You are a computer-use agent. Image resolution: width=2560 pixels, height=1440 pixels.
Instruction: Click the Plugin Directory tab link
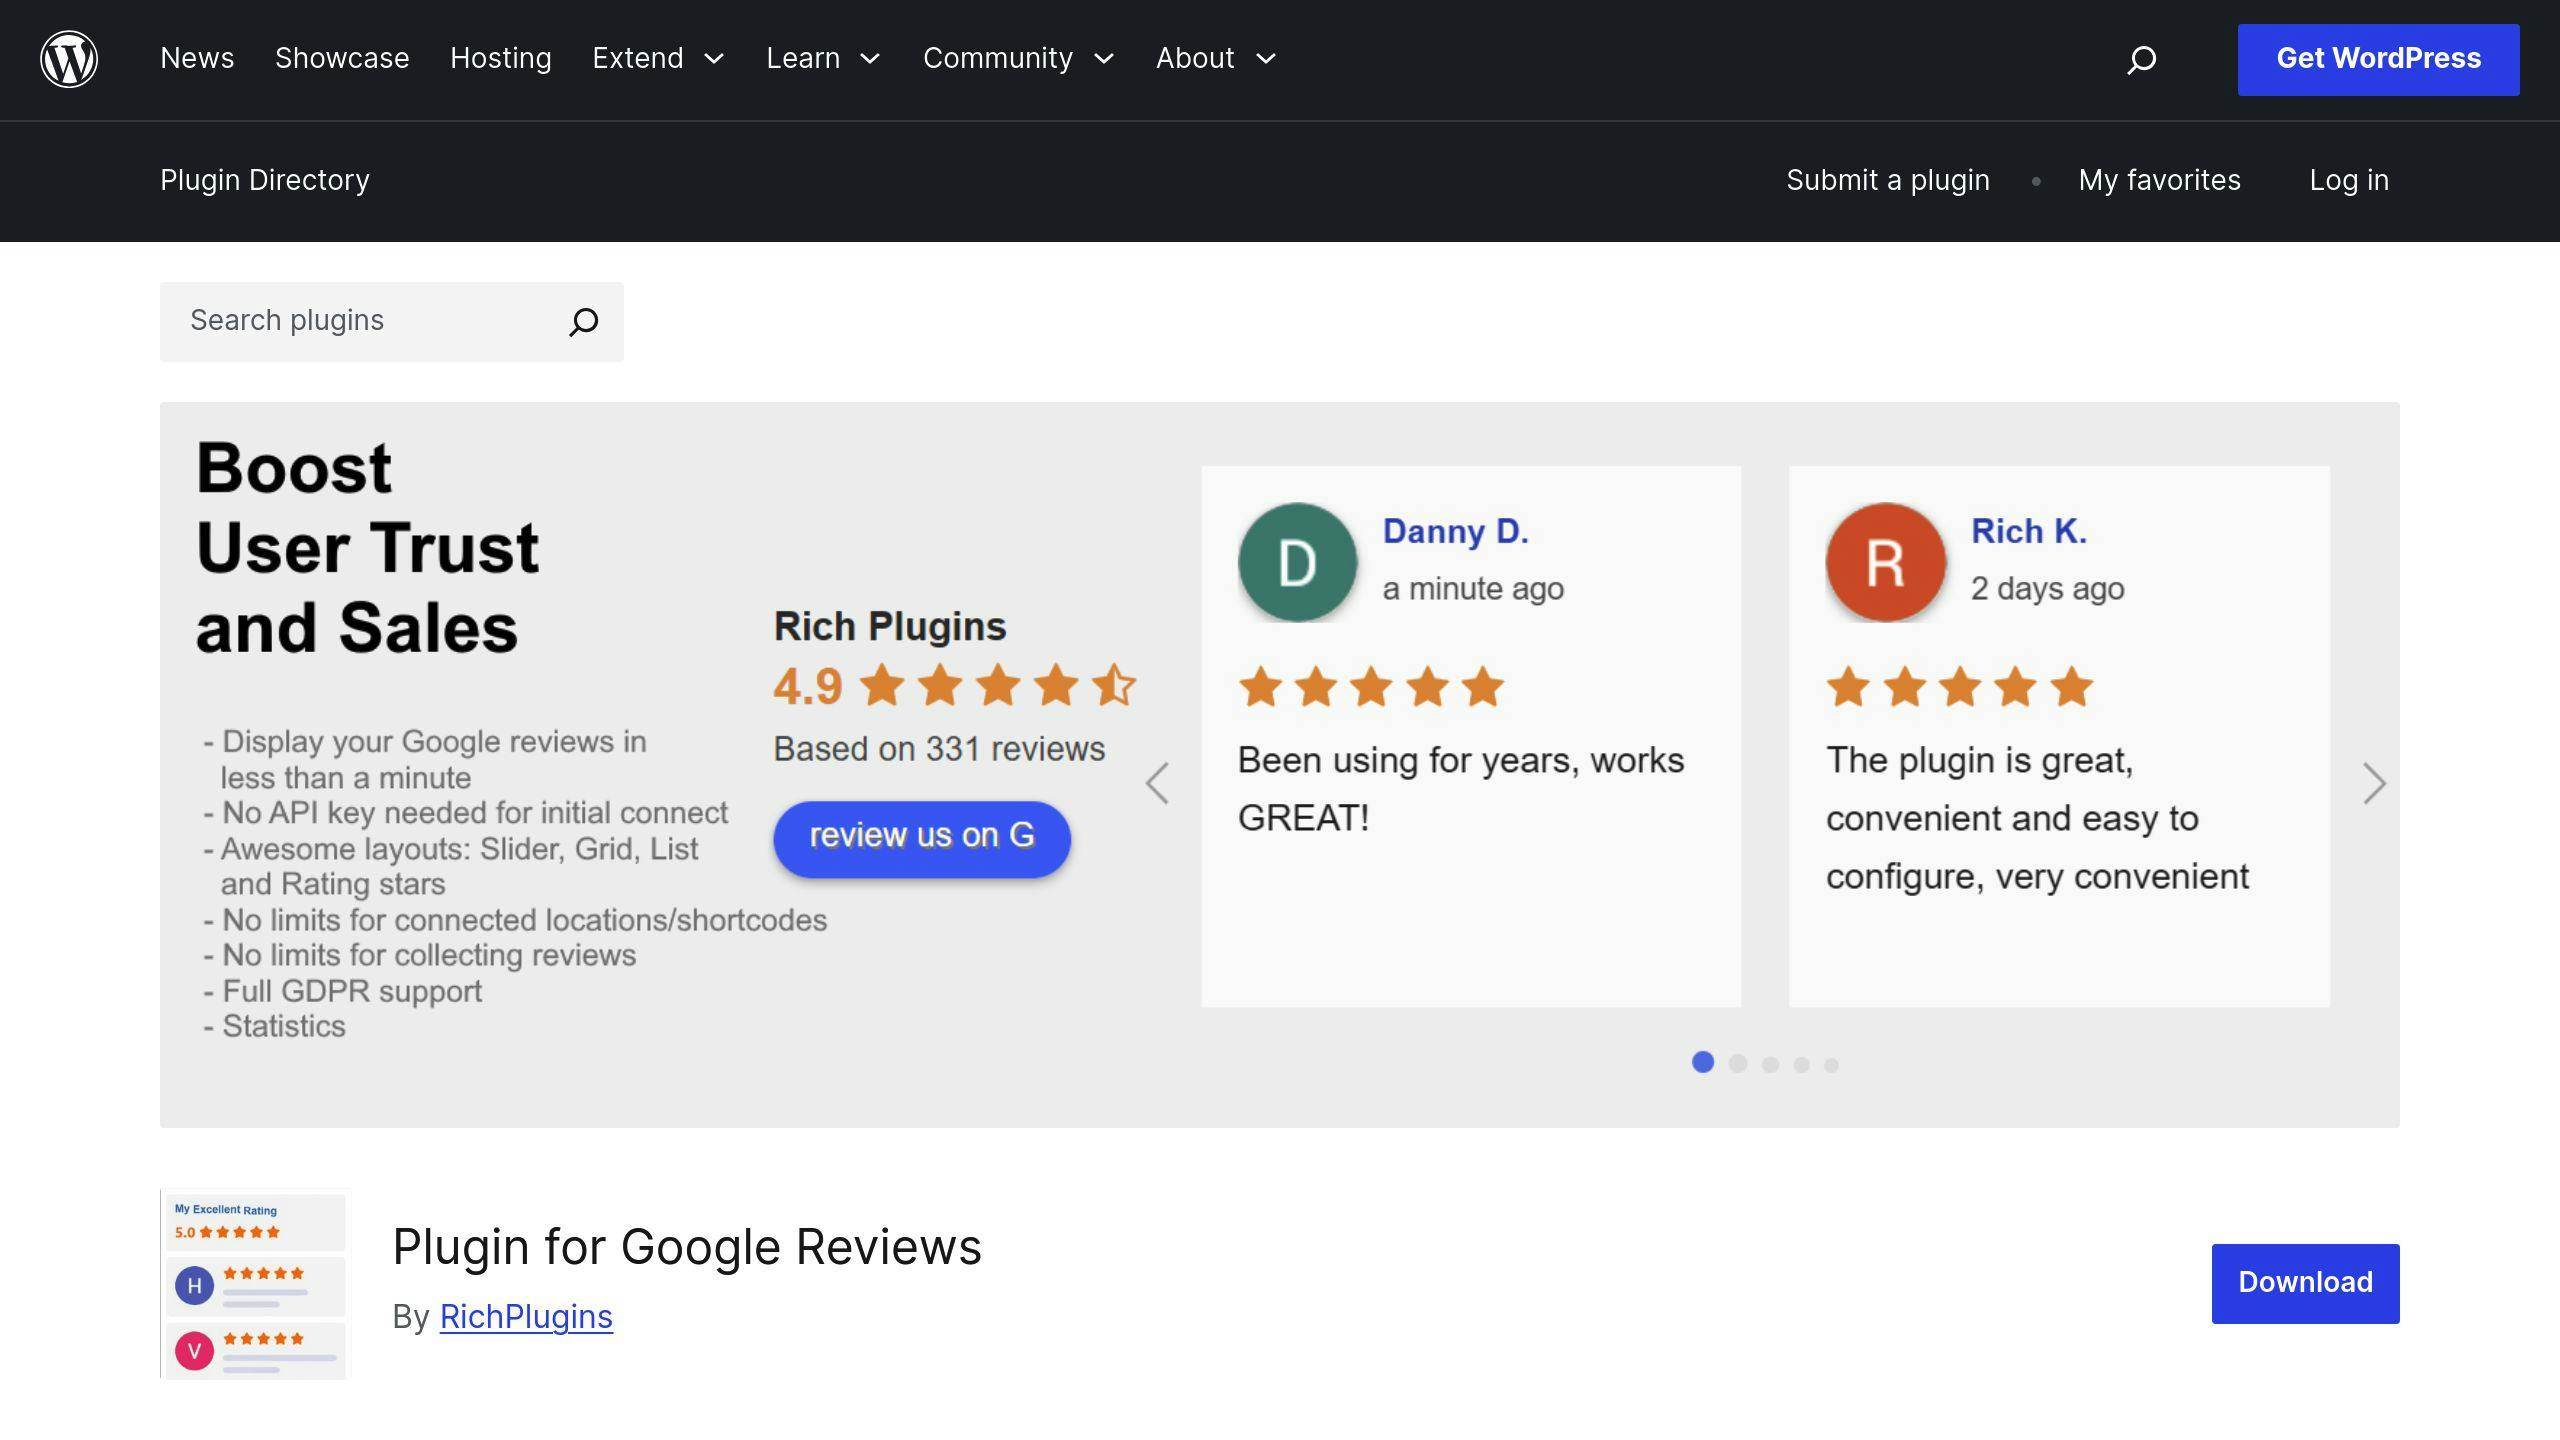point(264,179)
